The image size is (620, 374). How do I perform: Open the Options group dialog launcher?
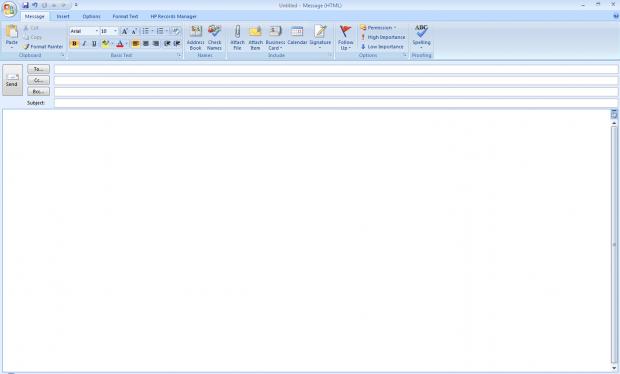tap(405, 55)
